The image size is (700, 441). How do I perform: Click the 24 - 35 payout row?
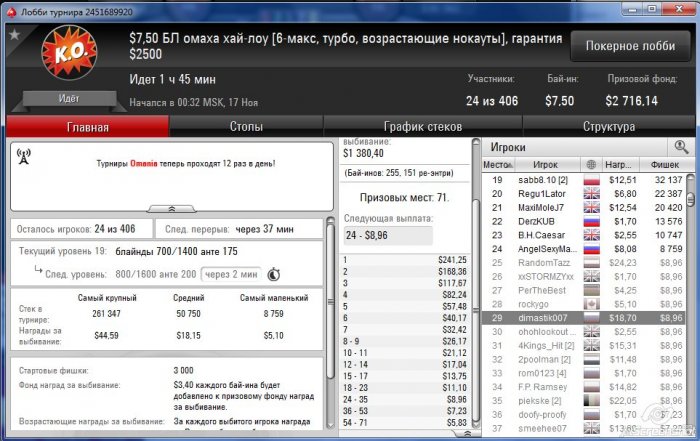(404, 399)
